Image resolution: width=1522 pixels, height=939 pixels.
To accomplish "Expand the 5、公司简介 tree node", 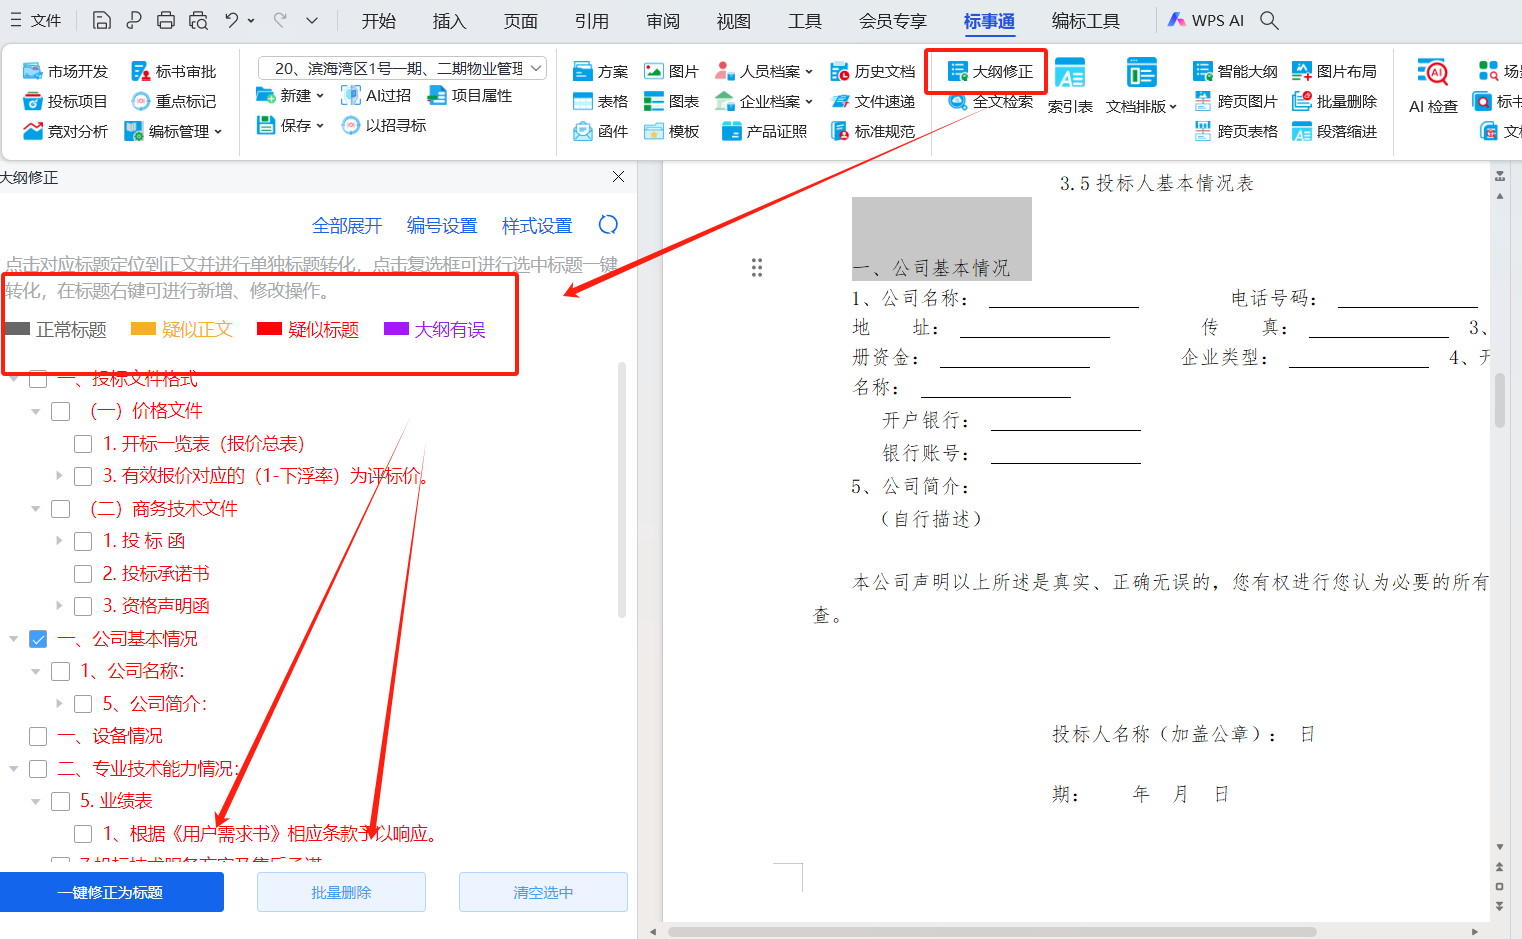I will (x=59, y=704).
